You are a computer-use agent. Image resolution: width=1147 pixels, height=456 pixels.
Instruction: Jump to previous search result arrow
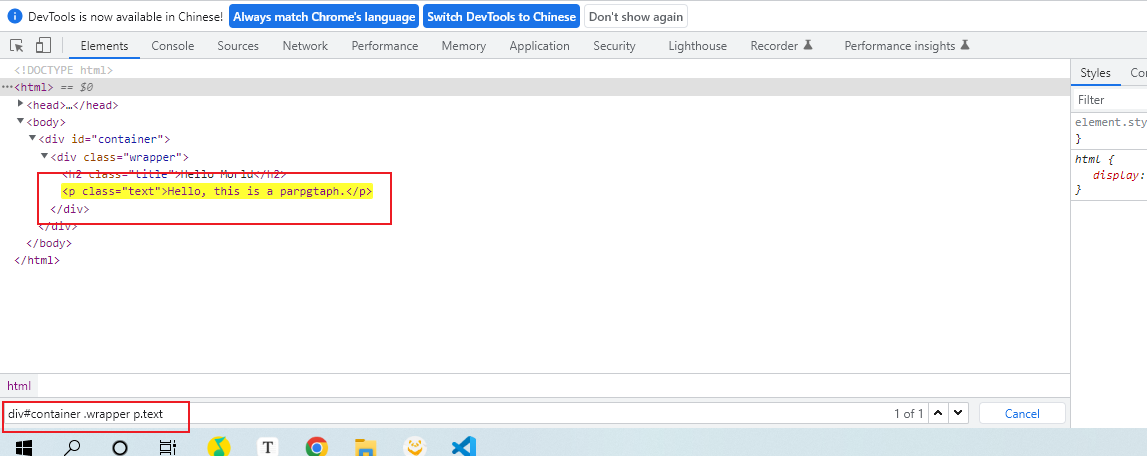pyautogui.click(x=938, y=413)
